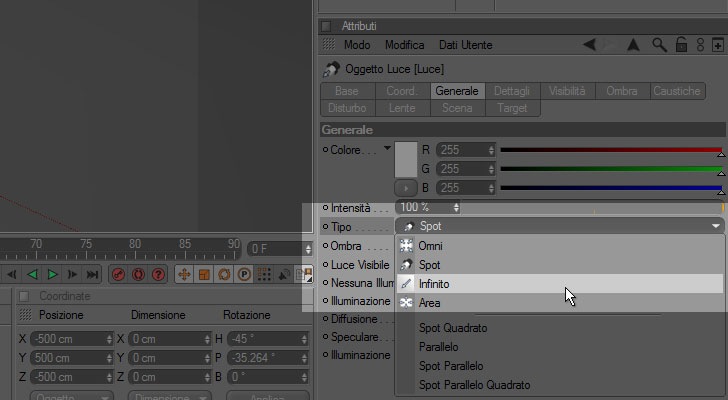Click the magnifier search icon in Attributi

pos(659,45)
